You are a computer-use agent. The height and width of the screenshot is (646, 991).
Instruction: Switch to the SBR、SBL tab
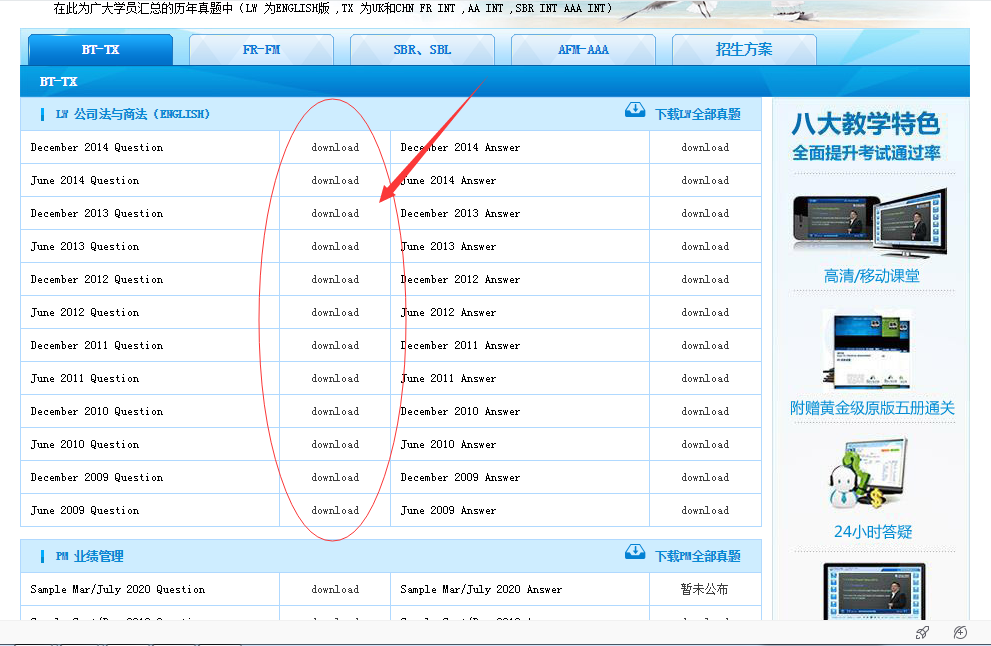tap(422, 49)
